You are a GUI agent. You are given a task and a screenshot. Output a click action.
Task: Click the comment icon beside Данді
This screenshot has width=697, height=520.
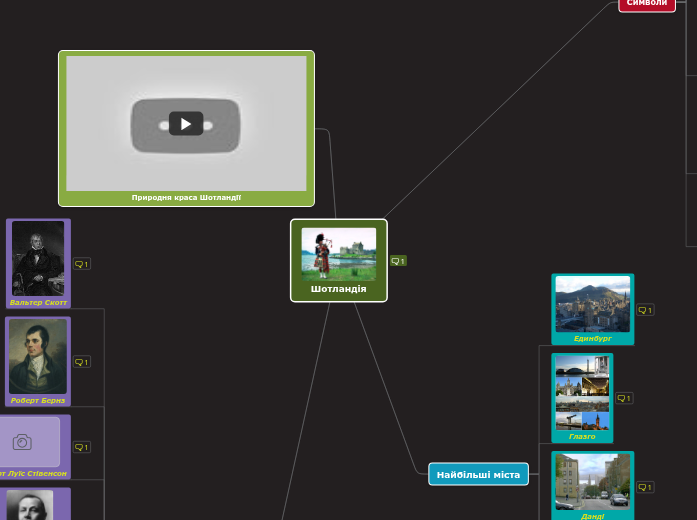(645, 487)
